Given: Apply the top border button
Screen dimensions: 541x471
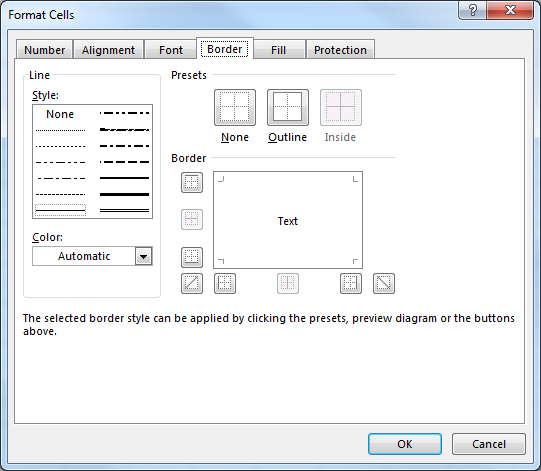Looking at the screenshot, I should point(192,182).
